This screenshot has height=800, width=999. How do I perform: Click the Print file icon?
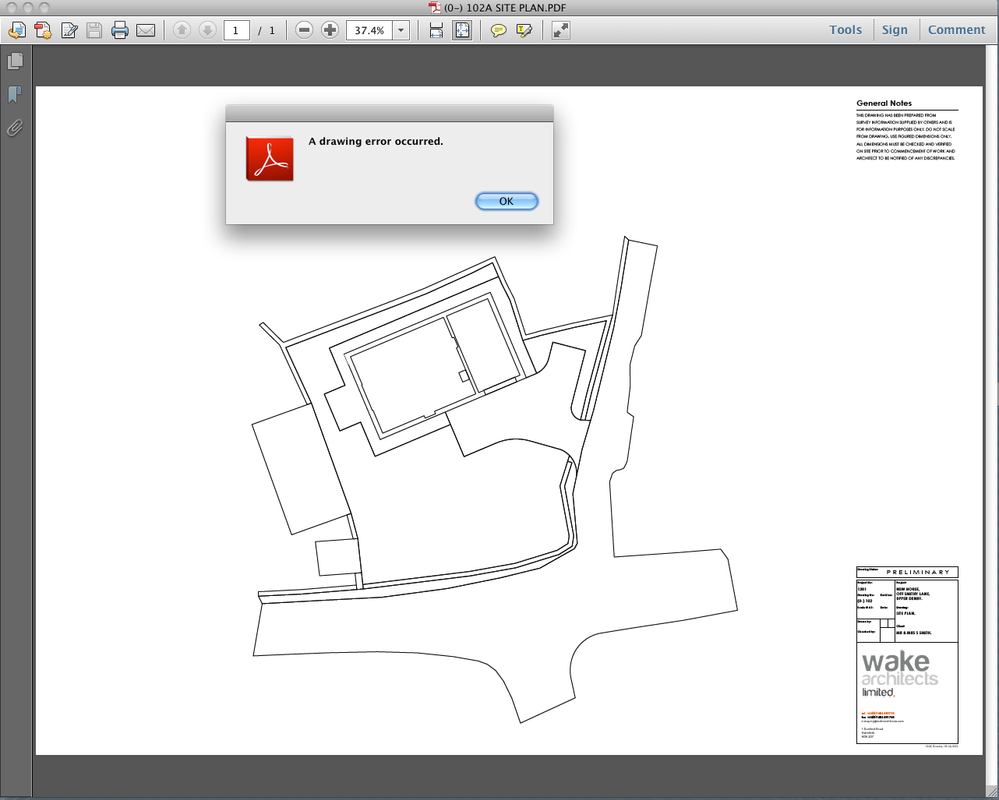point(120,30)
